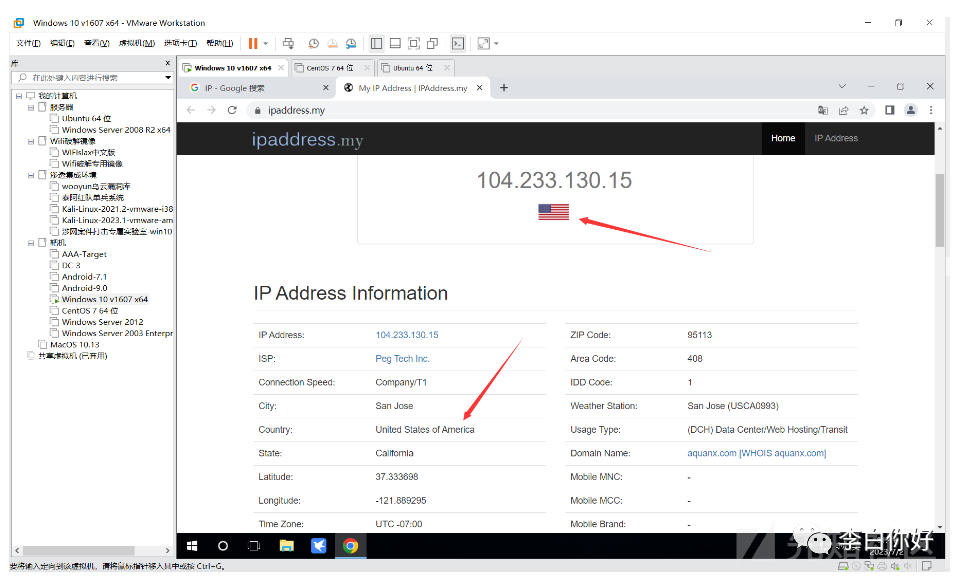Take a snapshot of this virtual machine

[x=314, y=44]
